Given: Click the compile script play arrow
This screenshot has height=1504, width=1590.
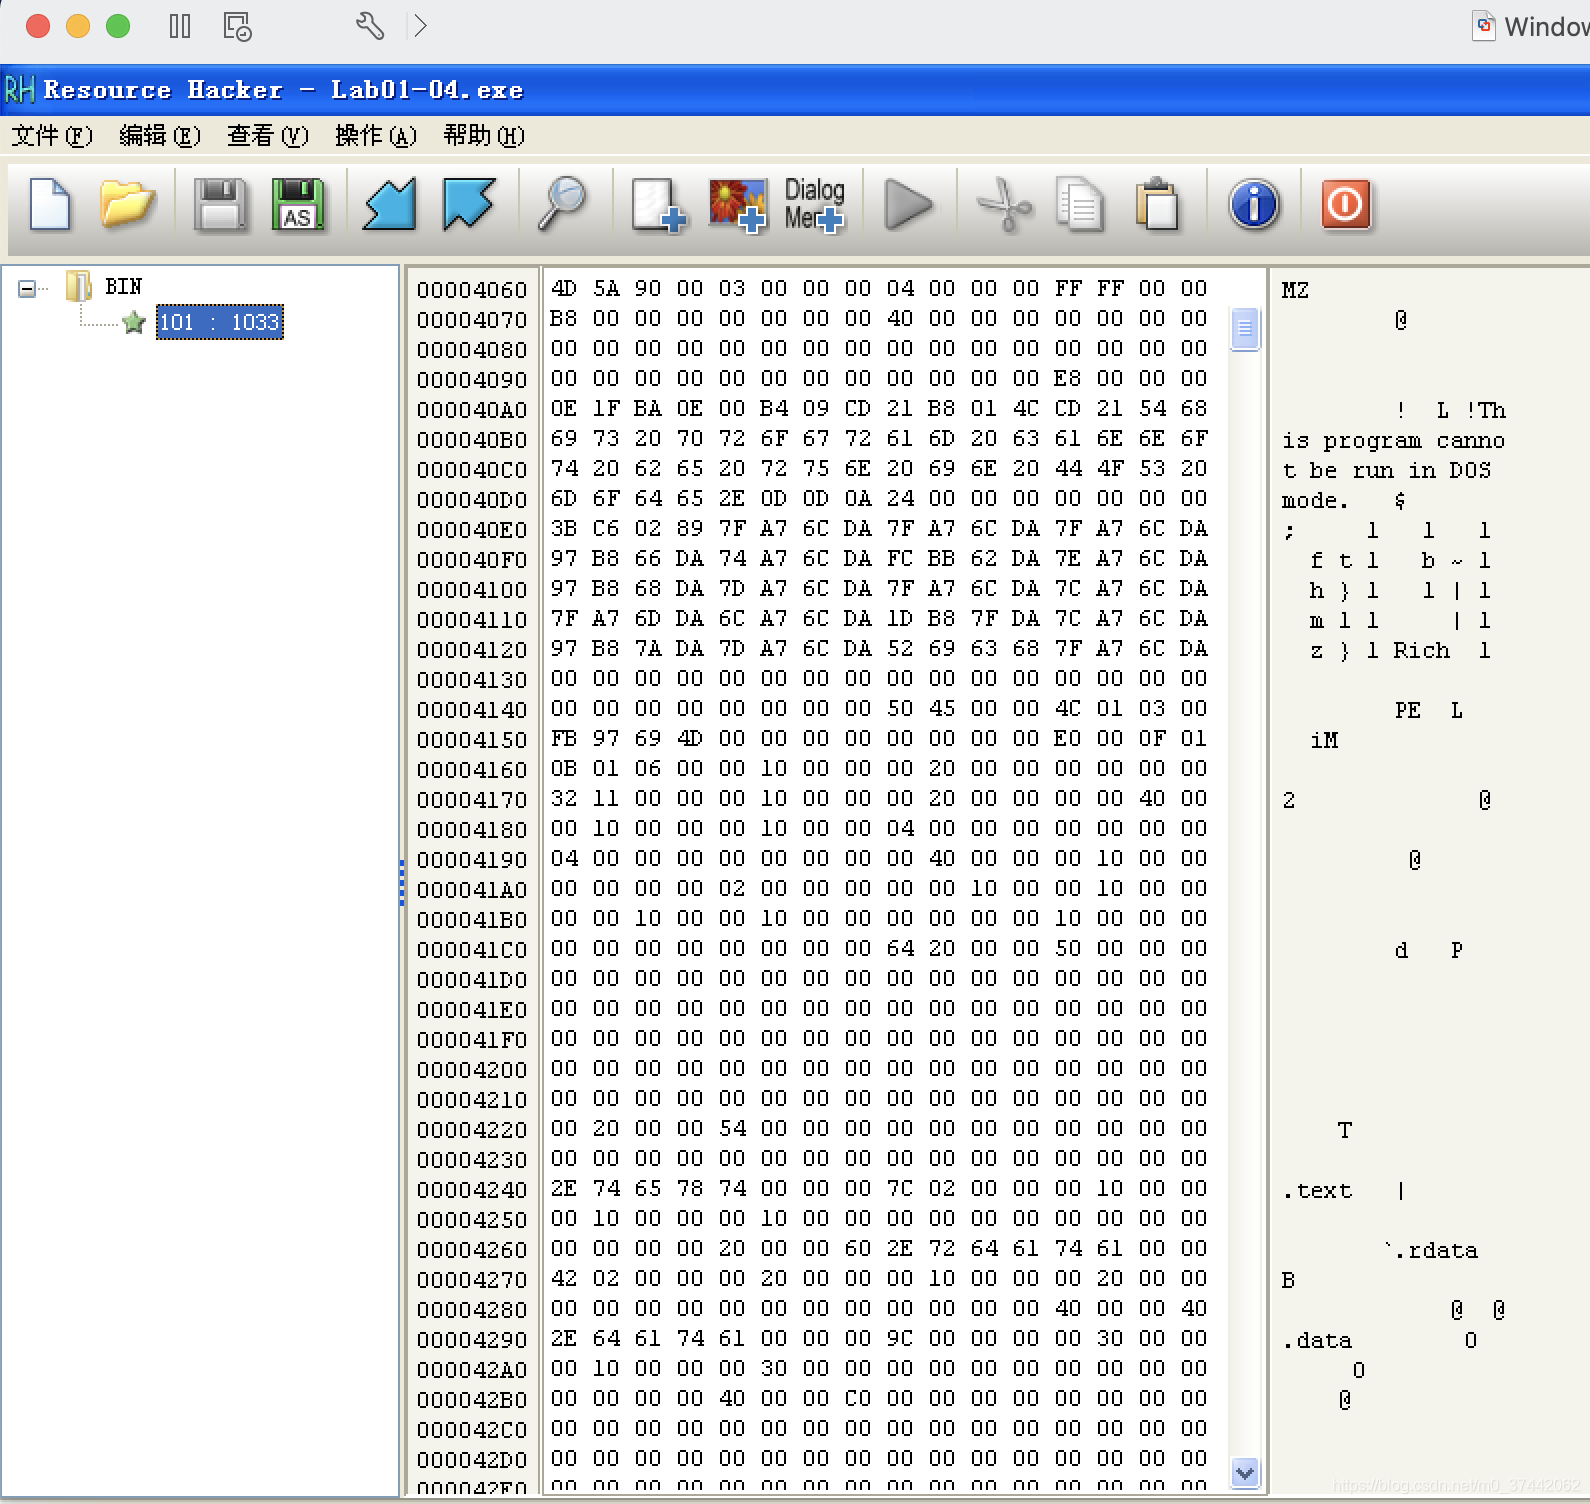Looking at the screenshot, I should 908,206.
